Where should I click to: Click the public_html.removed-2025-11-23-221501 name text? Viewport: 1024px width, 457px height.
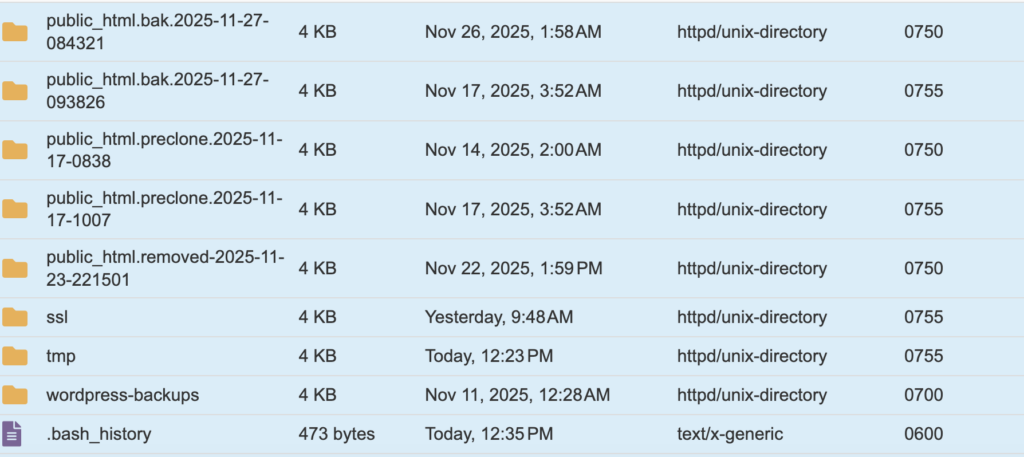(165, 268)
